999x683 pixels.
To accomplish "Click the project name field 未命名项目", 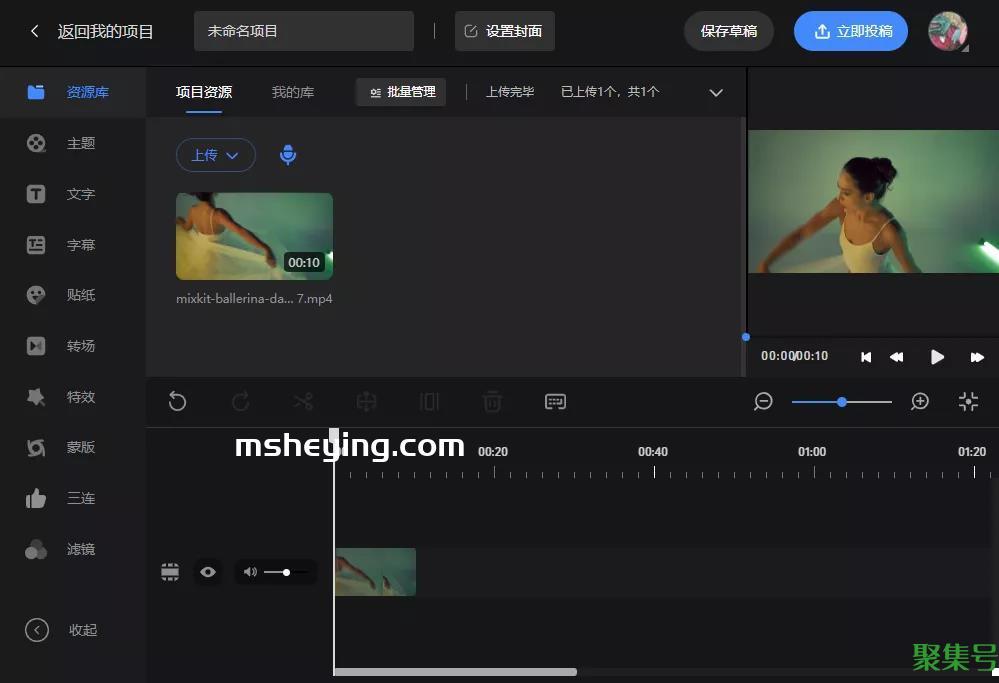I will [x=304, y=31].
